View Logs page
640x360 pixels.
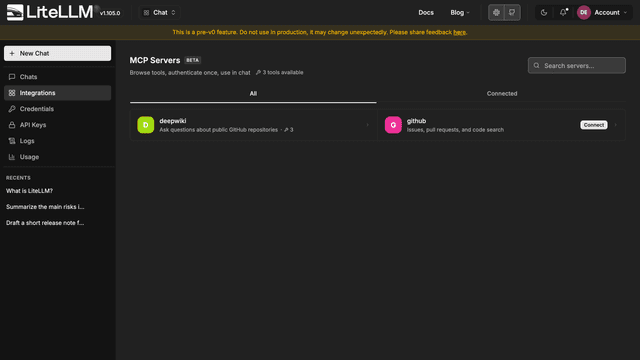click(x=58, y=141)
